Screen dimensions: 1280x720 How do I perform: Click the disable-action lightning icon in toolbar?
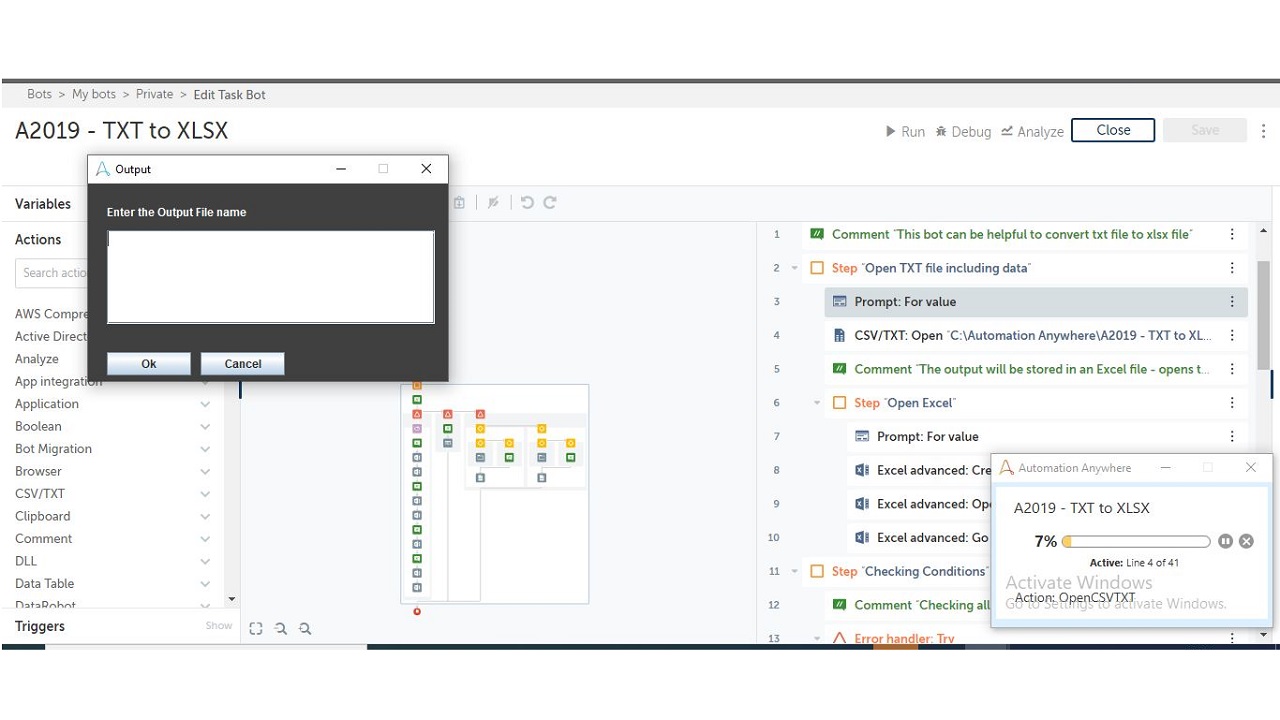pyautogui.click(x=493, y=202)
